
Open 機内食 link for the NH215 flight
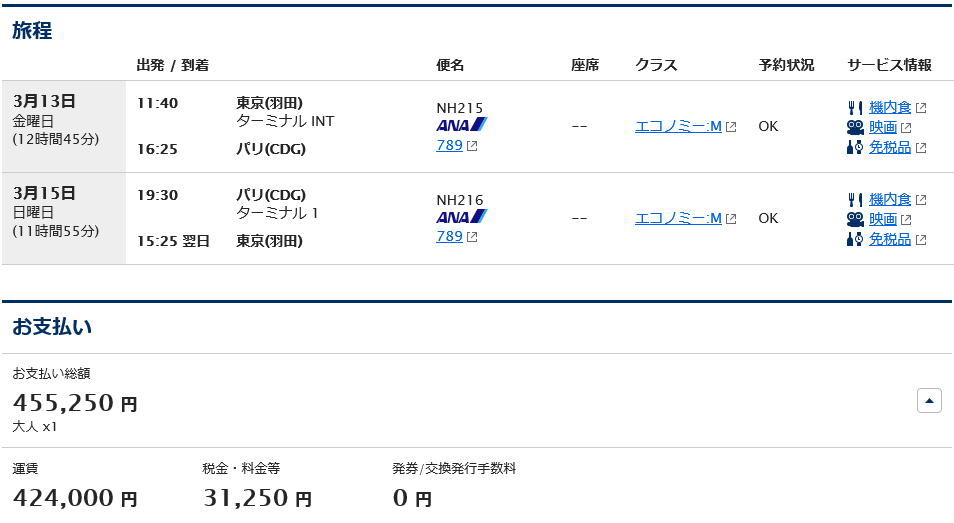coord(890,108)
